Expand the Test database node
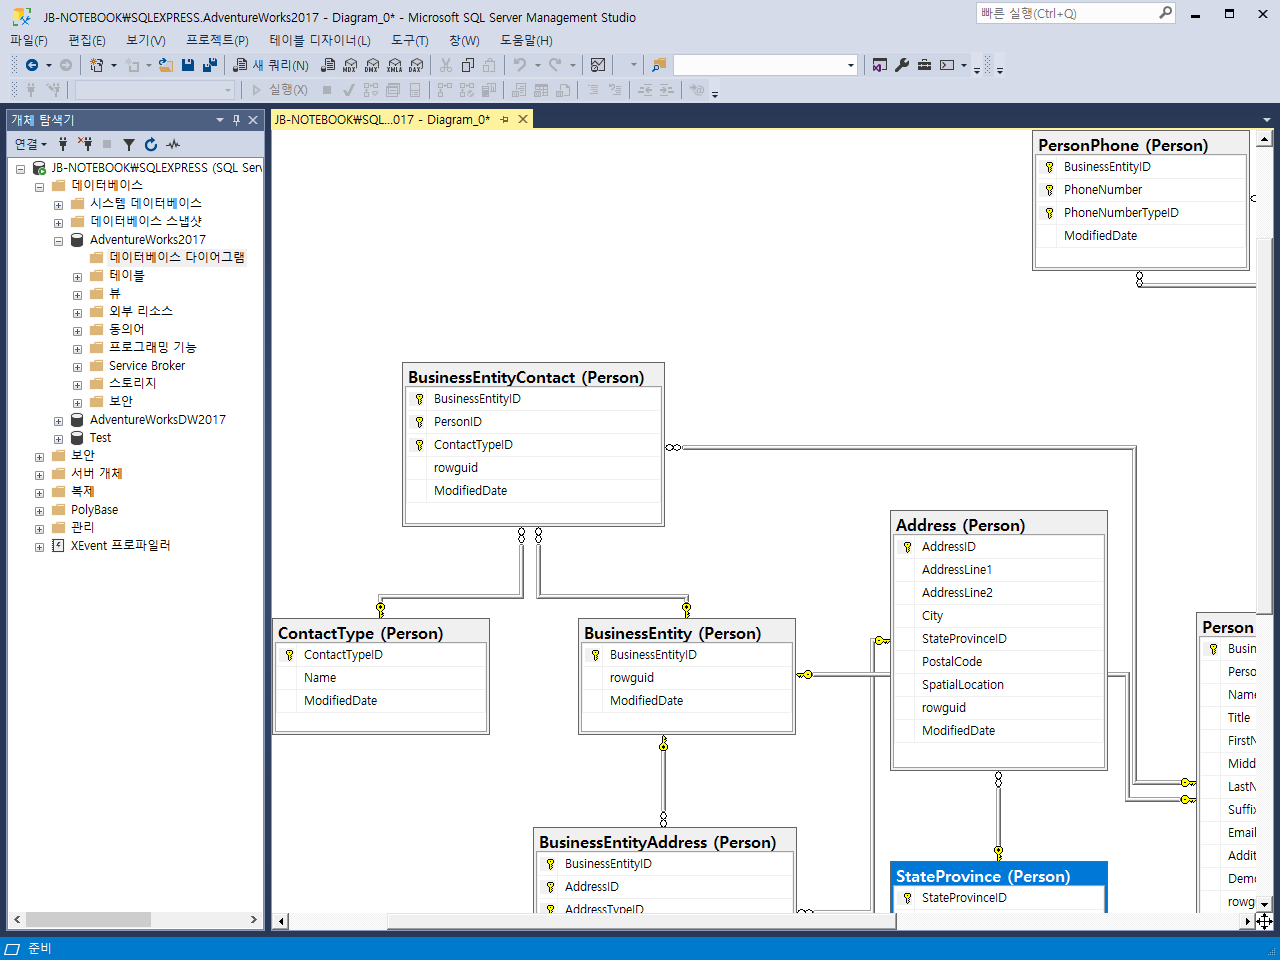Viewport: 1280px width, 960px height. (x=58, y=439)
